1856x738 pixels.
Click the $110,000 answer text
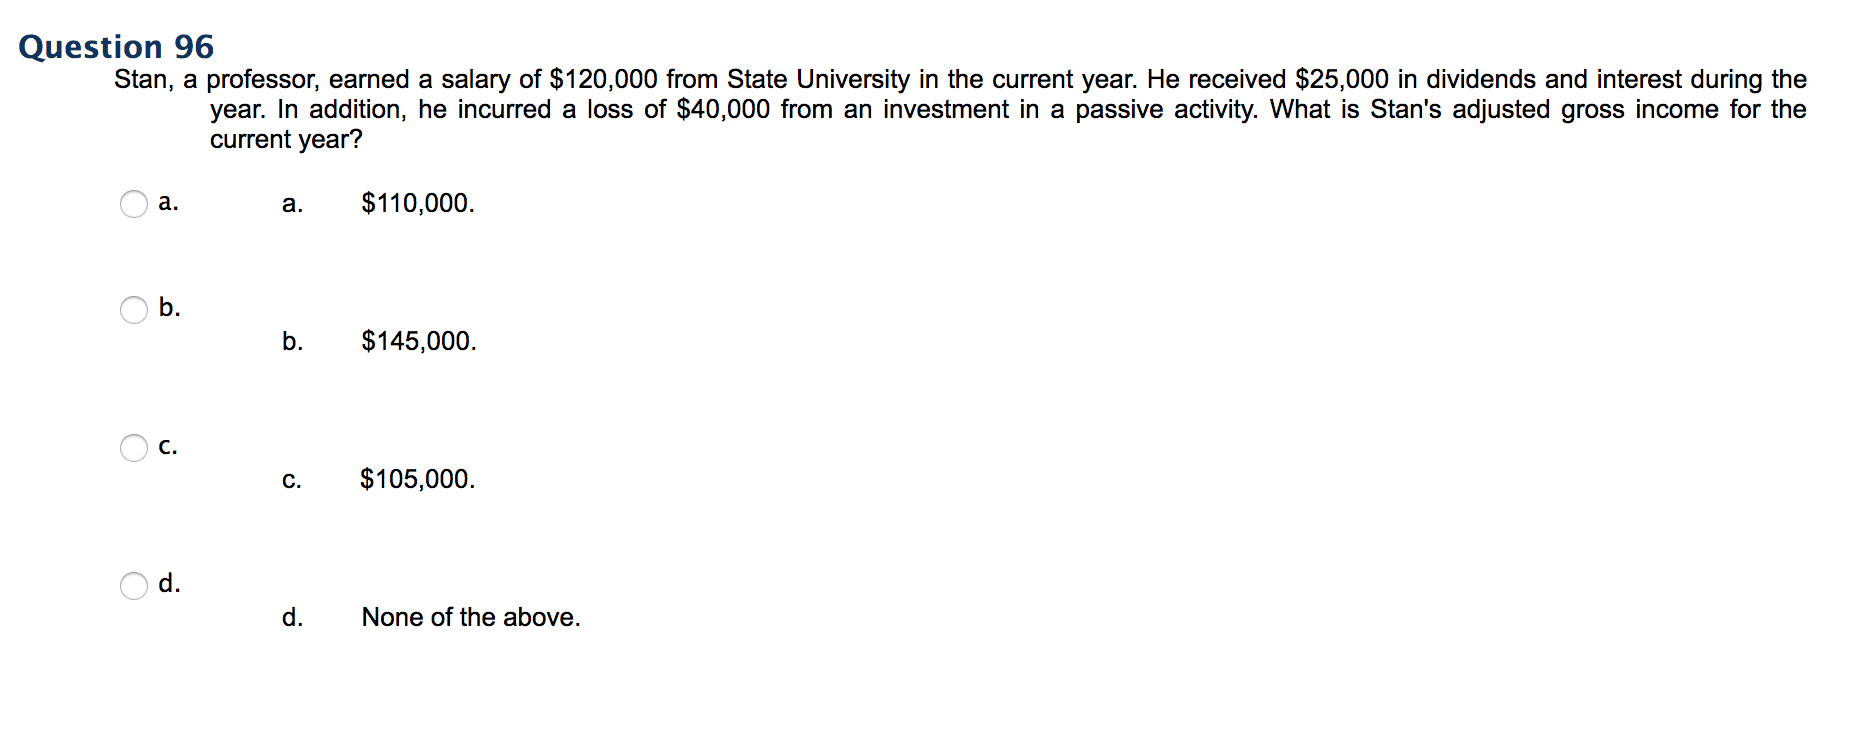418,204
